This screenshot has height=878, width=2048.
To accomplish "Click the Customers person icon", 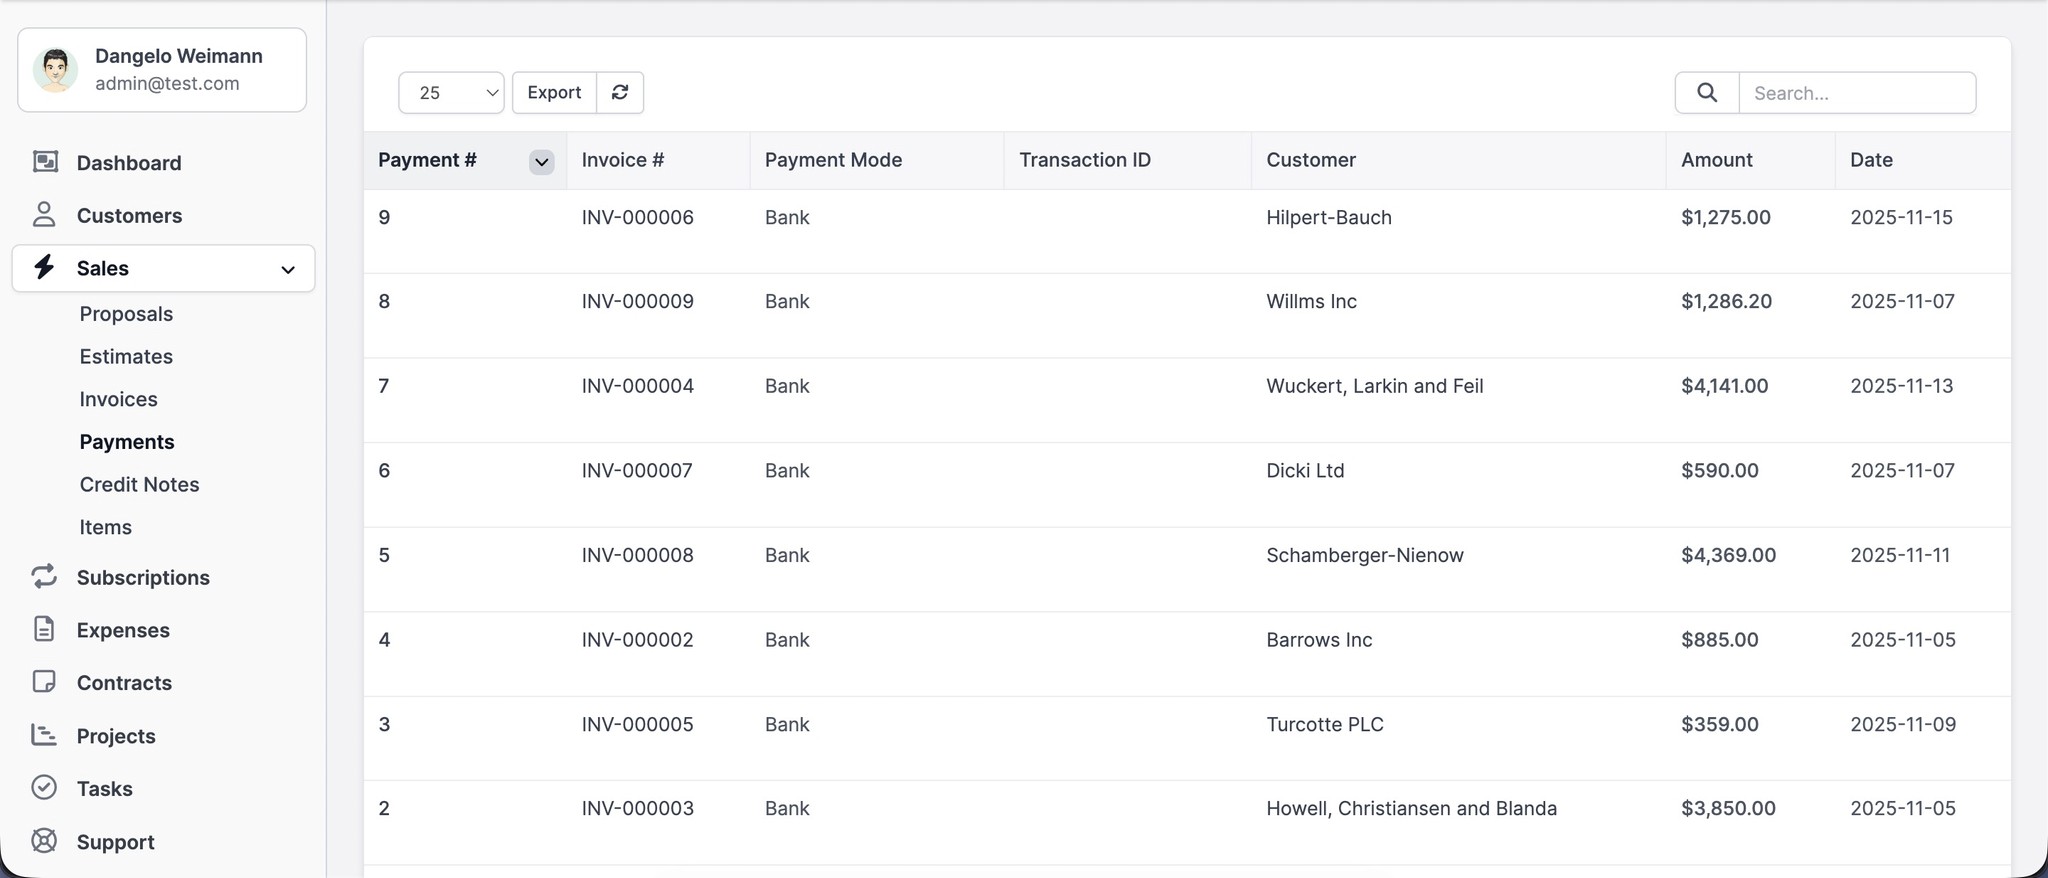I will (44, 215).
